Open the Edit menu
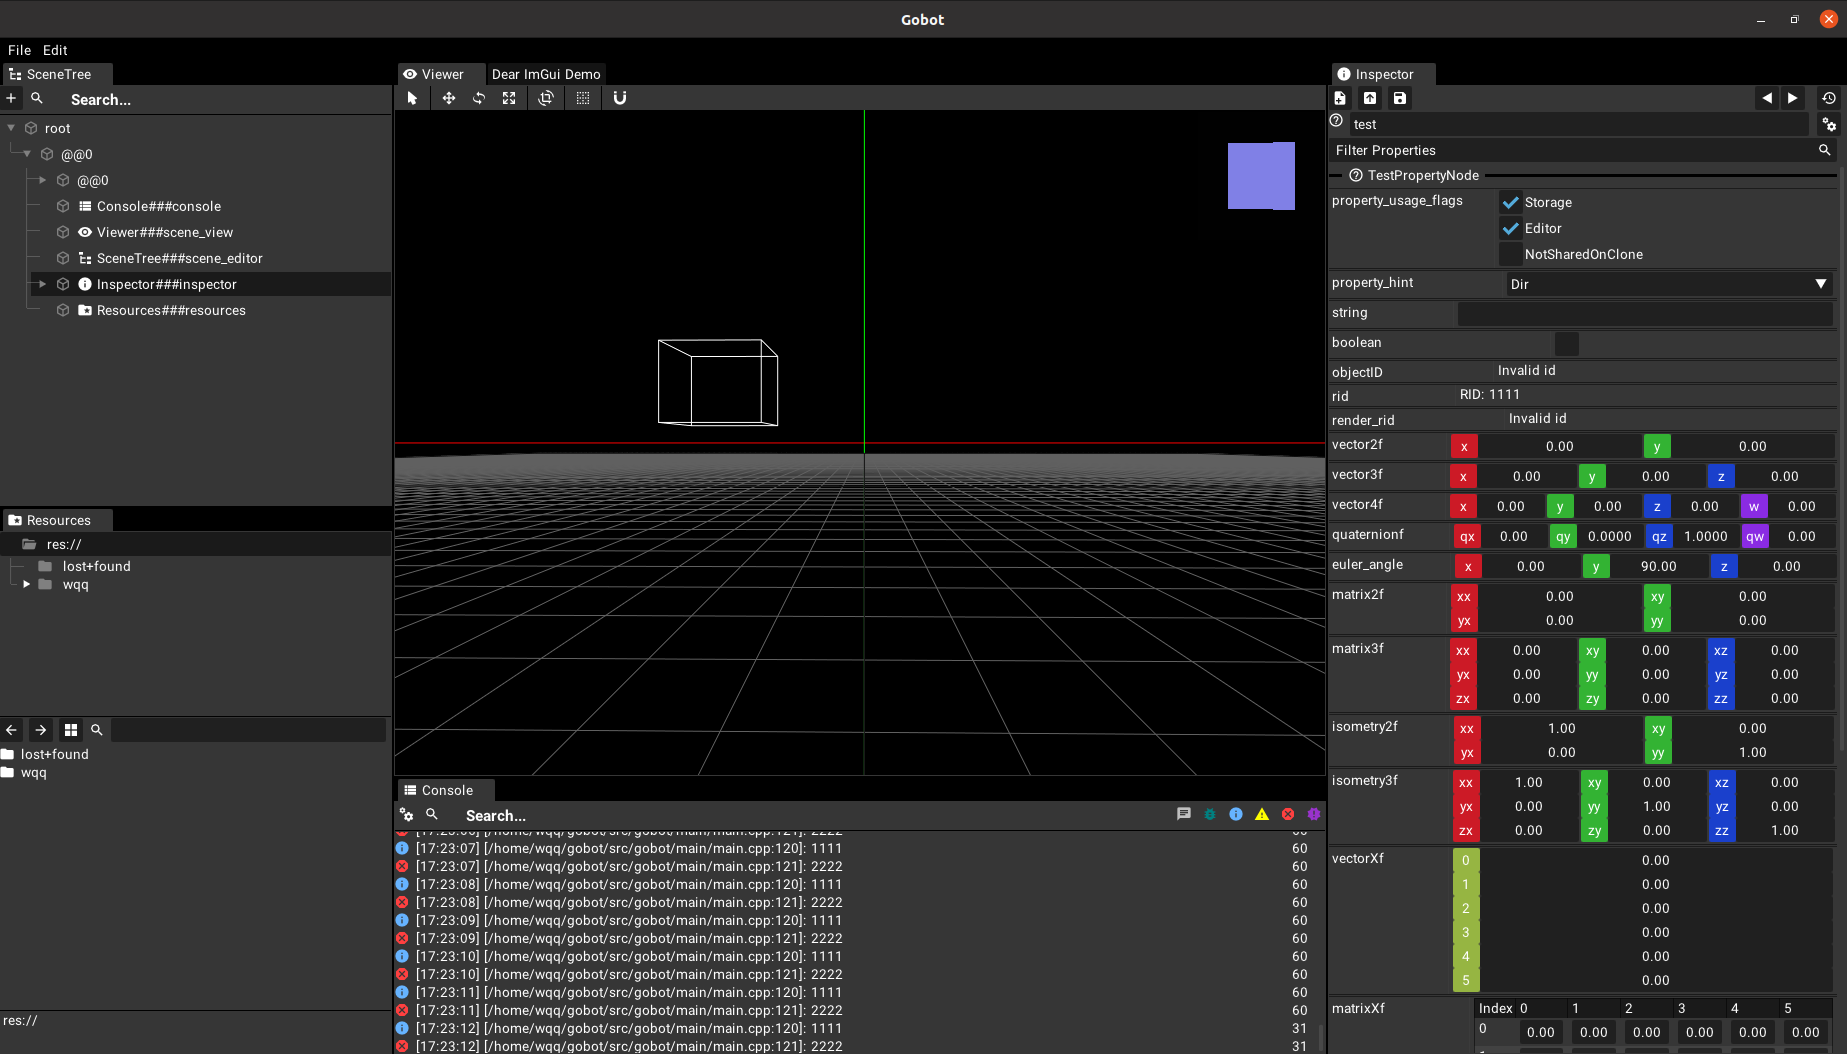This screenshot has height=1054, width=1847. [55, 50]
